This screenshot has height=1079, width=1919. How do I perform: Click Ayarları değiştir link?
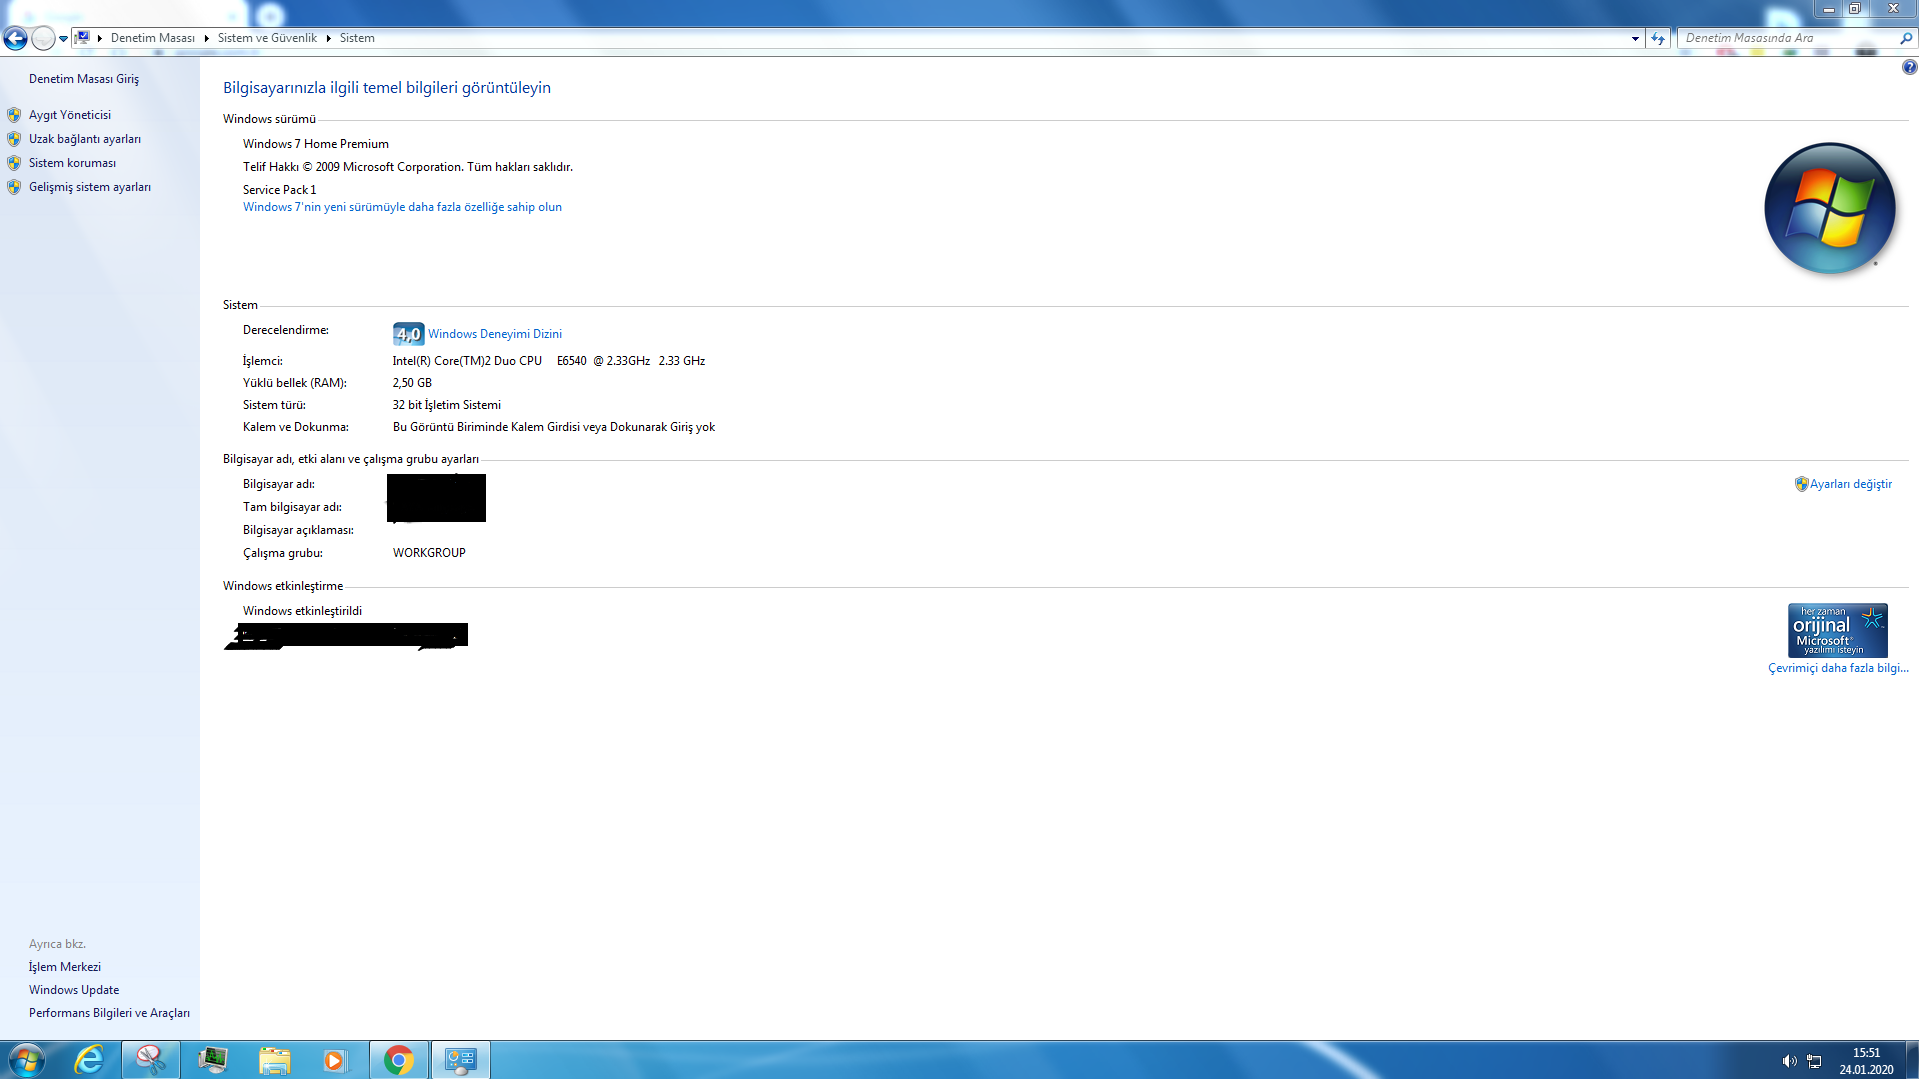(1851, 484)
